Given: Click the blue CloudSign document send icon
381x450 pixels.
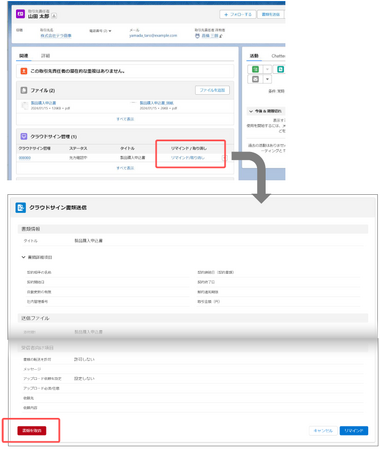Looking at the screenshot, I should [21, 207].
